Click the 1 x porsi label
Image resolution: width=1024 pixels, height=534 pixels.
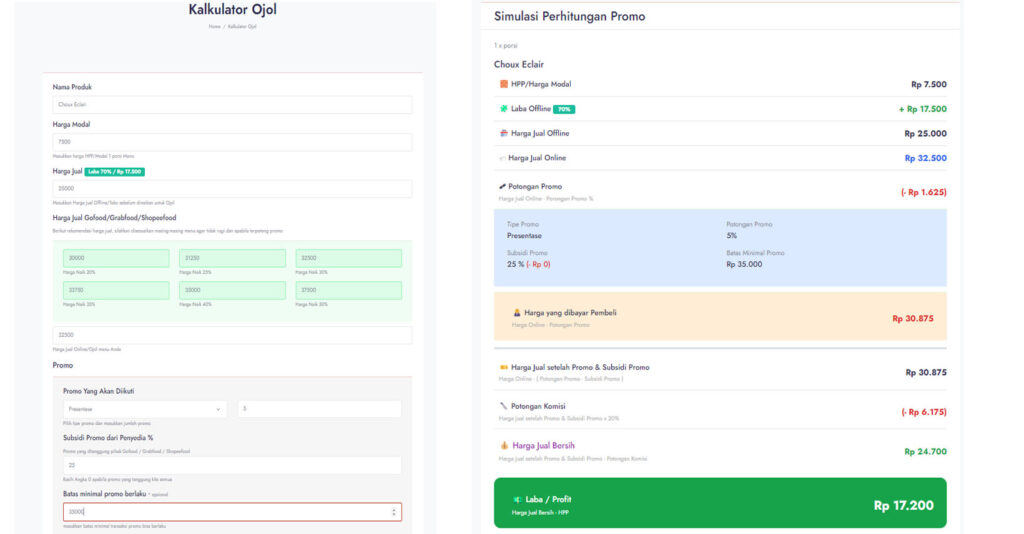pyautogui.click(x=505, y=46)
